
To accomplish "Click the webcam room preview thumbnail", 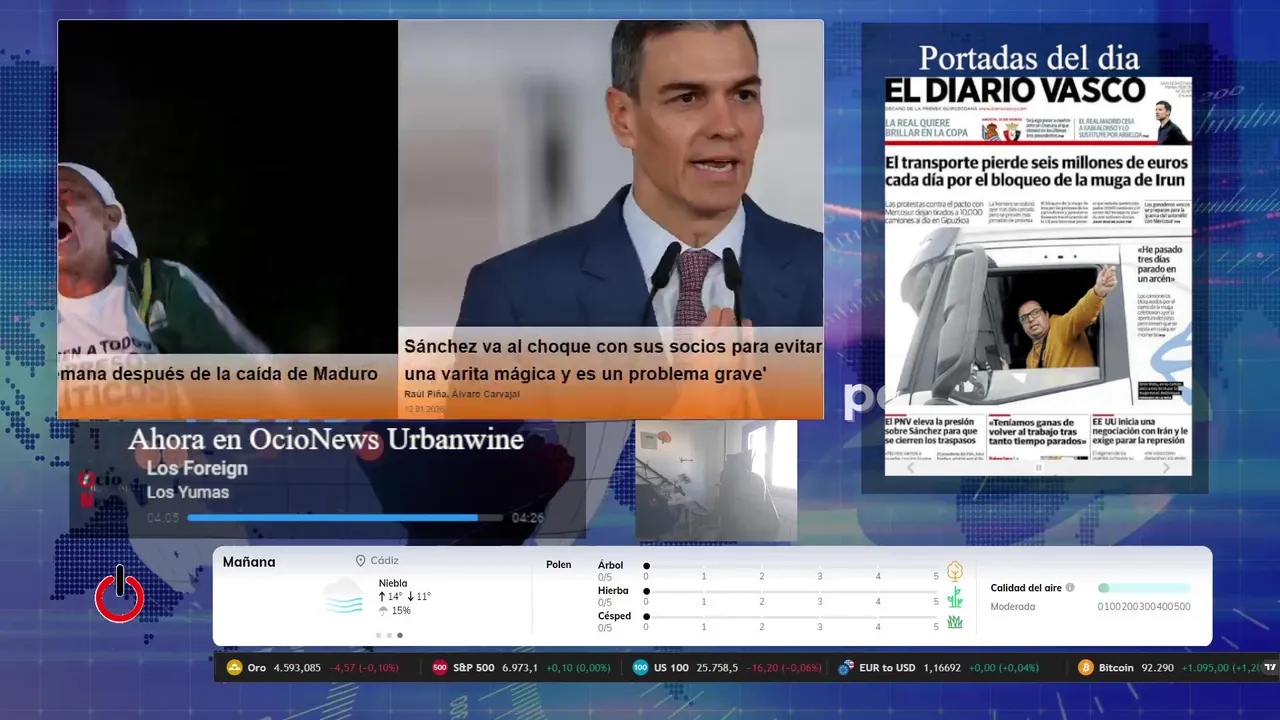I will click(716, 480).
